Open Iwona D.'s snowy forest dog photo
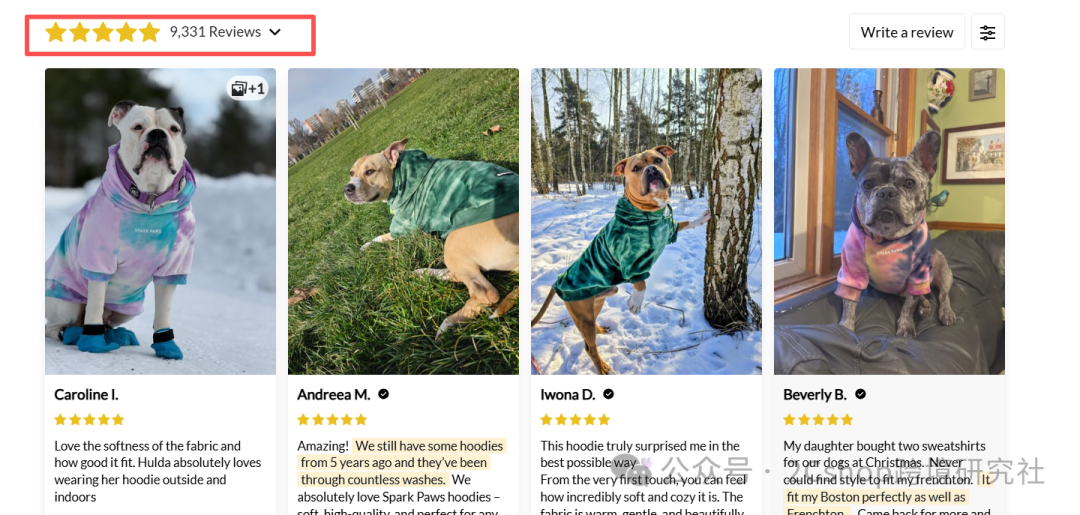Viewport: 1080px width, 515px height. [646, 221]
